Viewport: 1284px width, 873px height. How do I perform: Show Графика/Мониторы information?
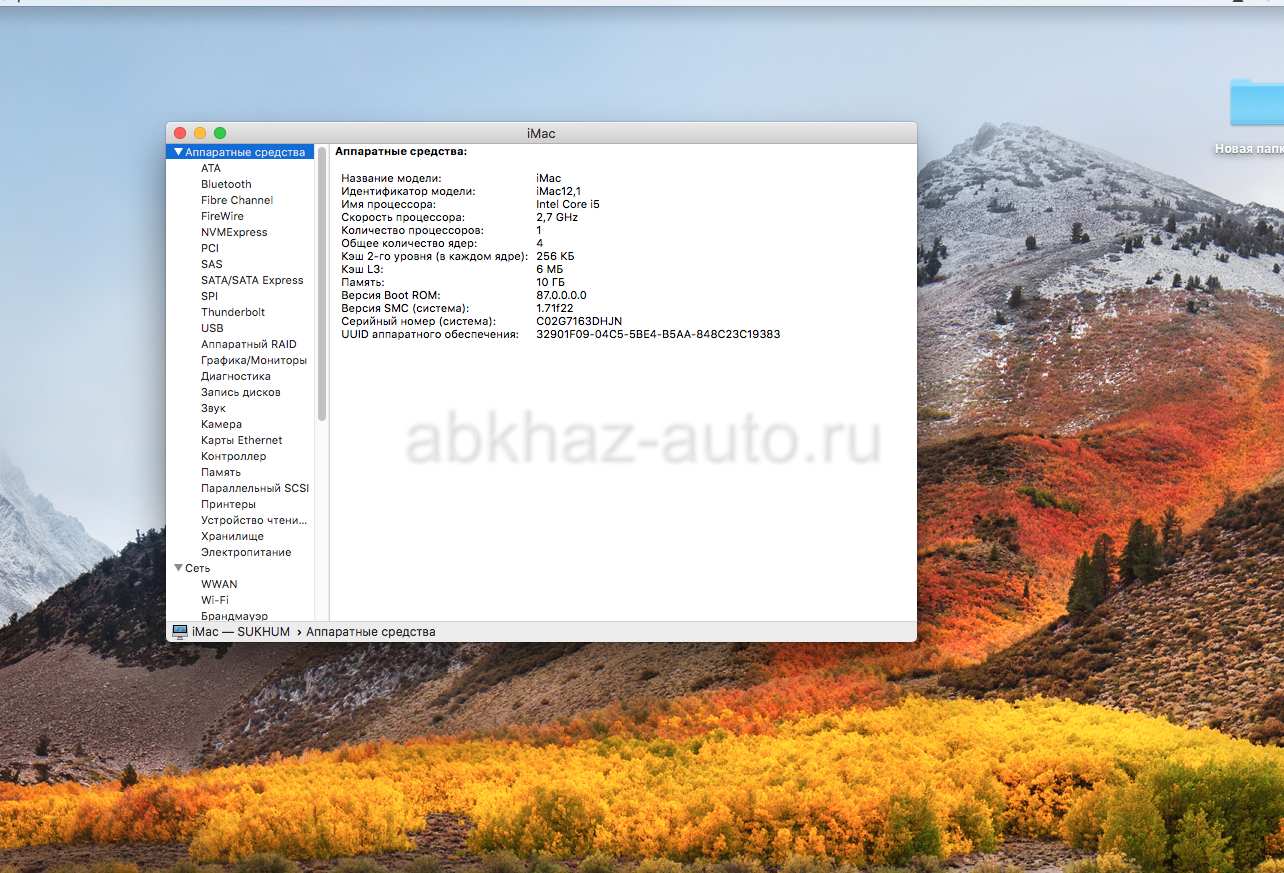click(x=254, y=360)
